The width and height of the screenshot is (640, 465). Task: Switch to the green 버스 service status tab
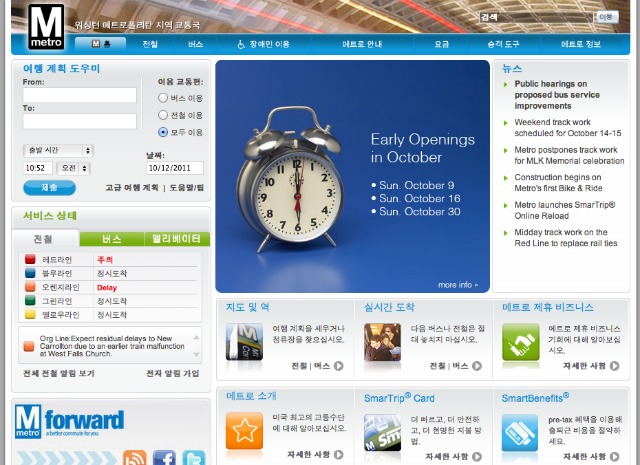tap(112, 239)
